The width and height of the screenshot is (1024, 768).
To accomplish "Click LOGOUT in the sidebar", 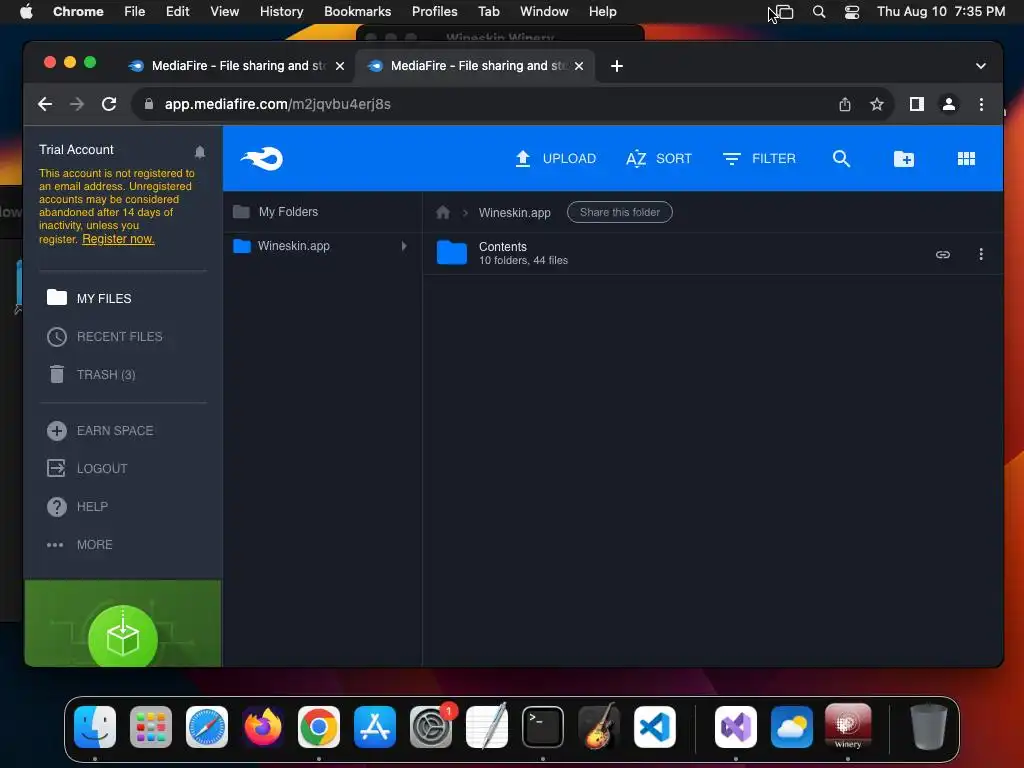I will point(88,468).
